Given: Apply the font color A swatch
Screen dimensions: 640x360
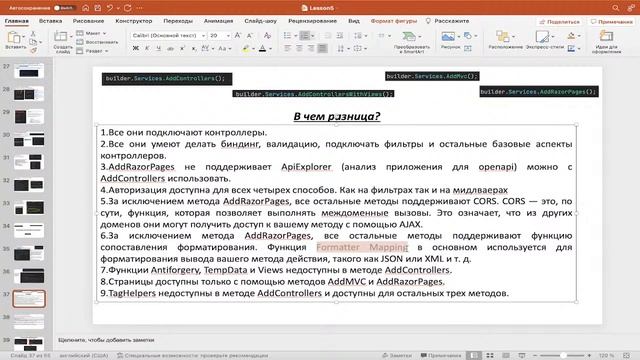Looking at the screenshot, I should (262, 49).
